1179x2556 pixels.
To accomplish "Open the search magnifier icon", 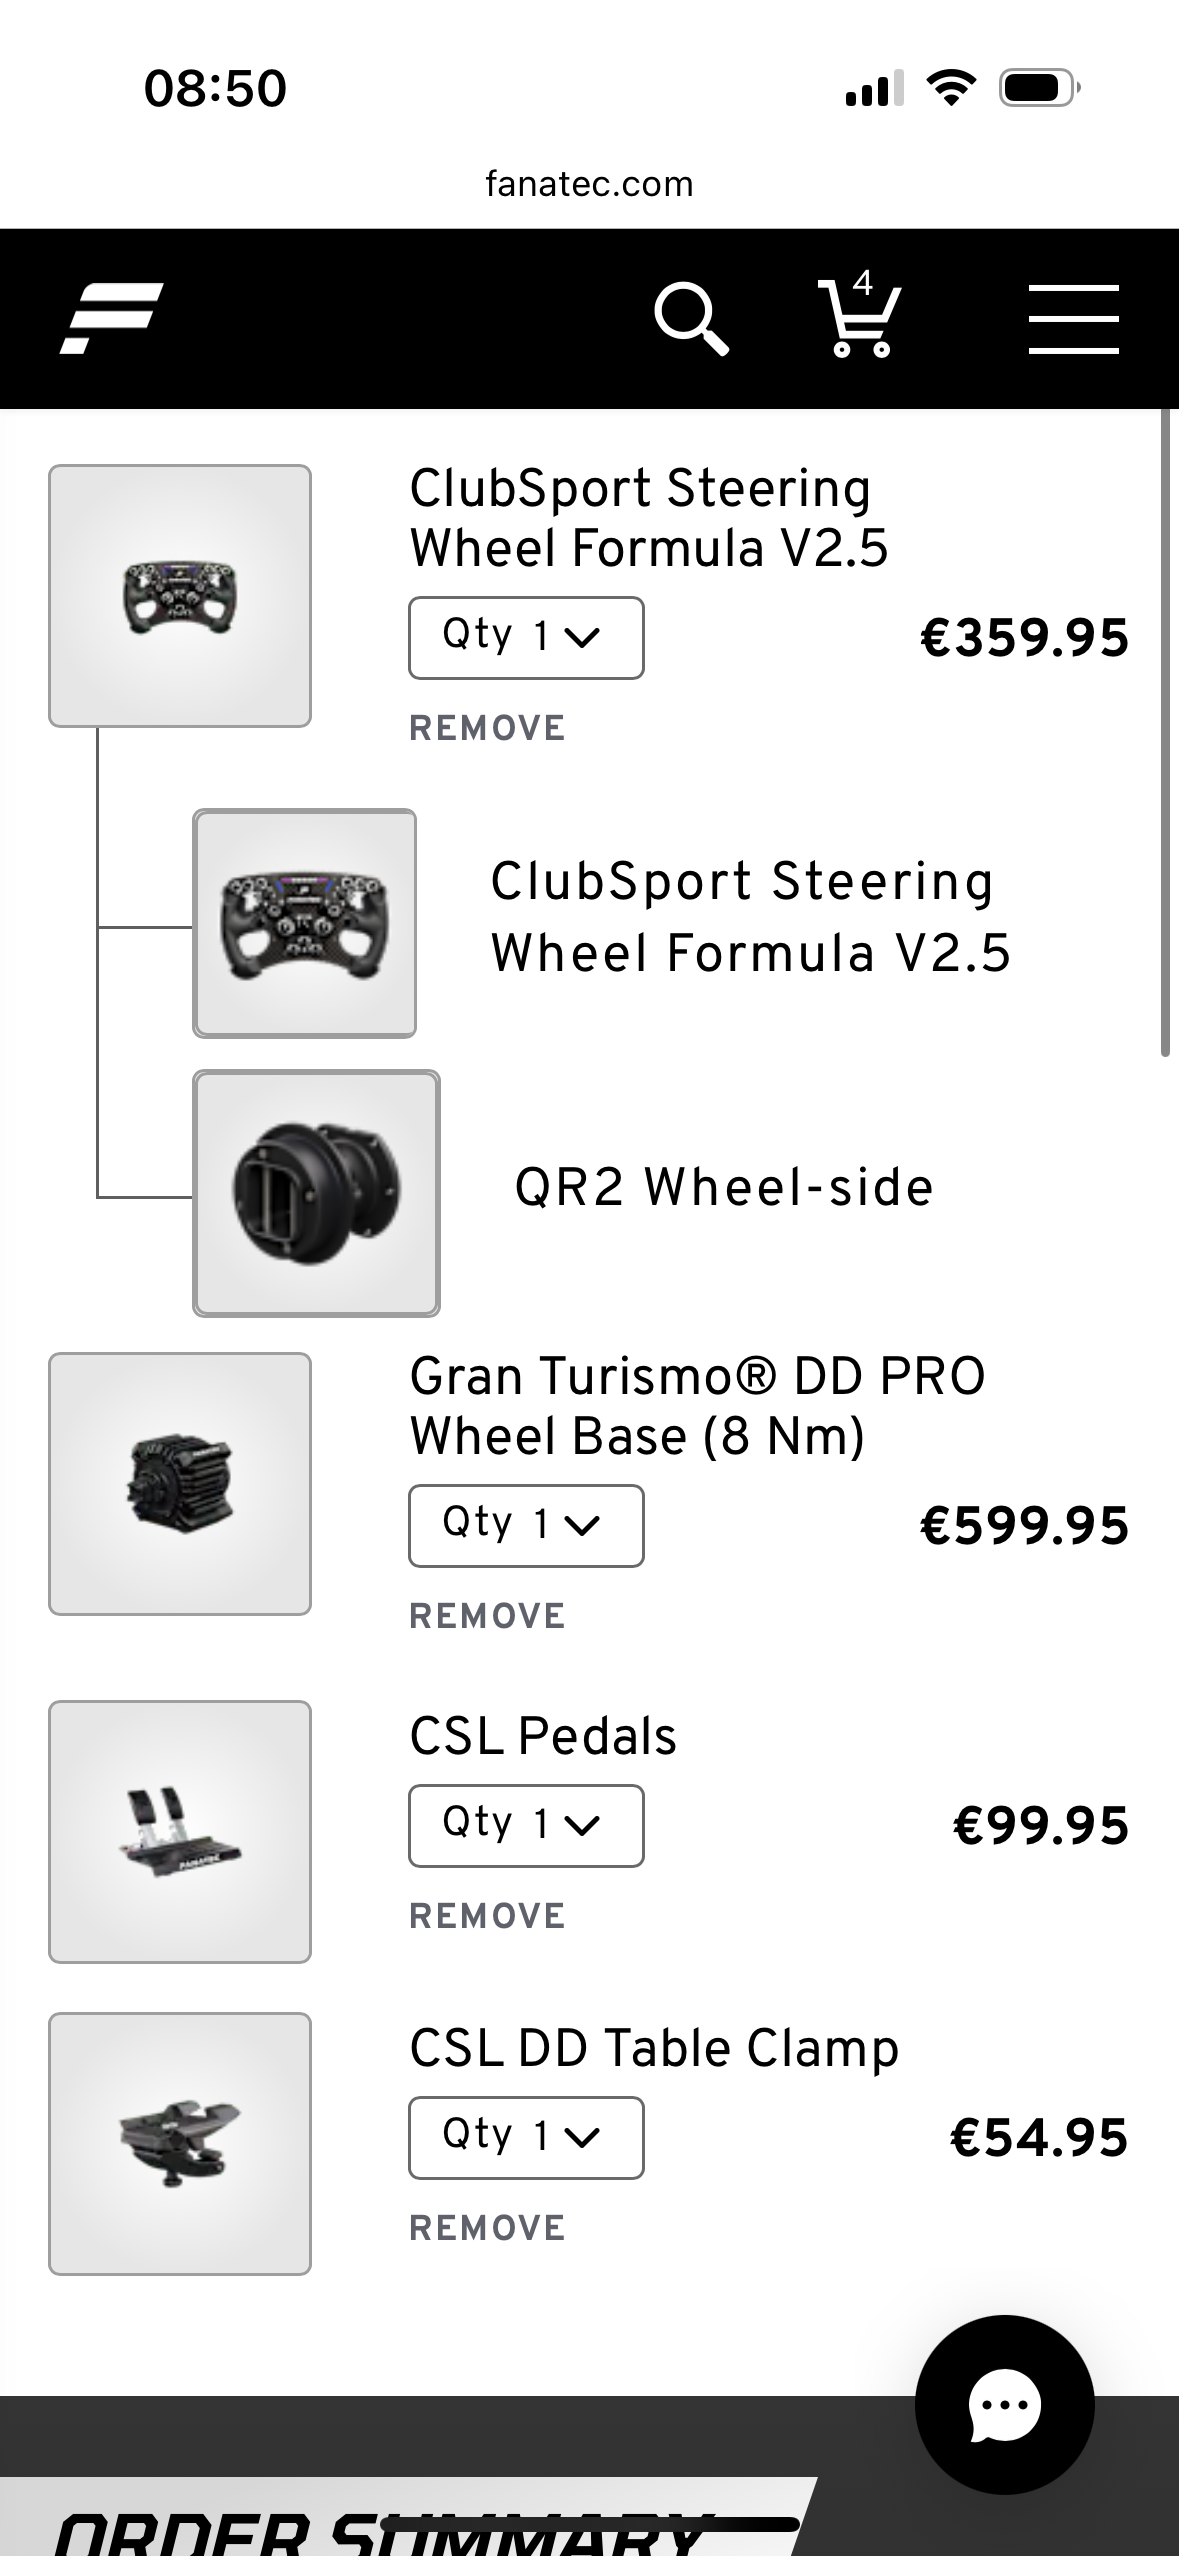I will pos(691,319).
